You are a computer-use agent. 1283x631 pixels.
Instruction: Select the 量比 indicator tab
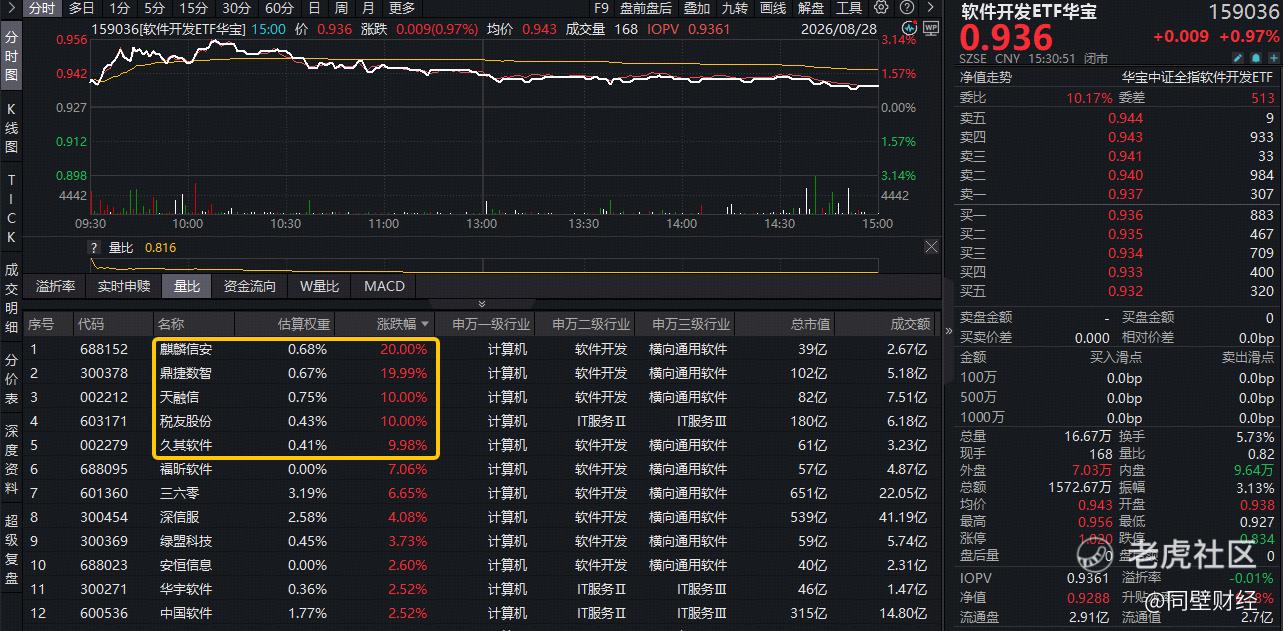click(187, 286)
